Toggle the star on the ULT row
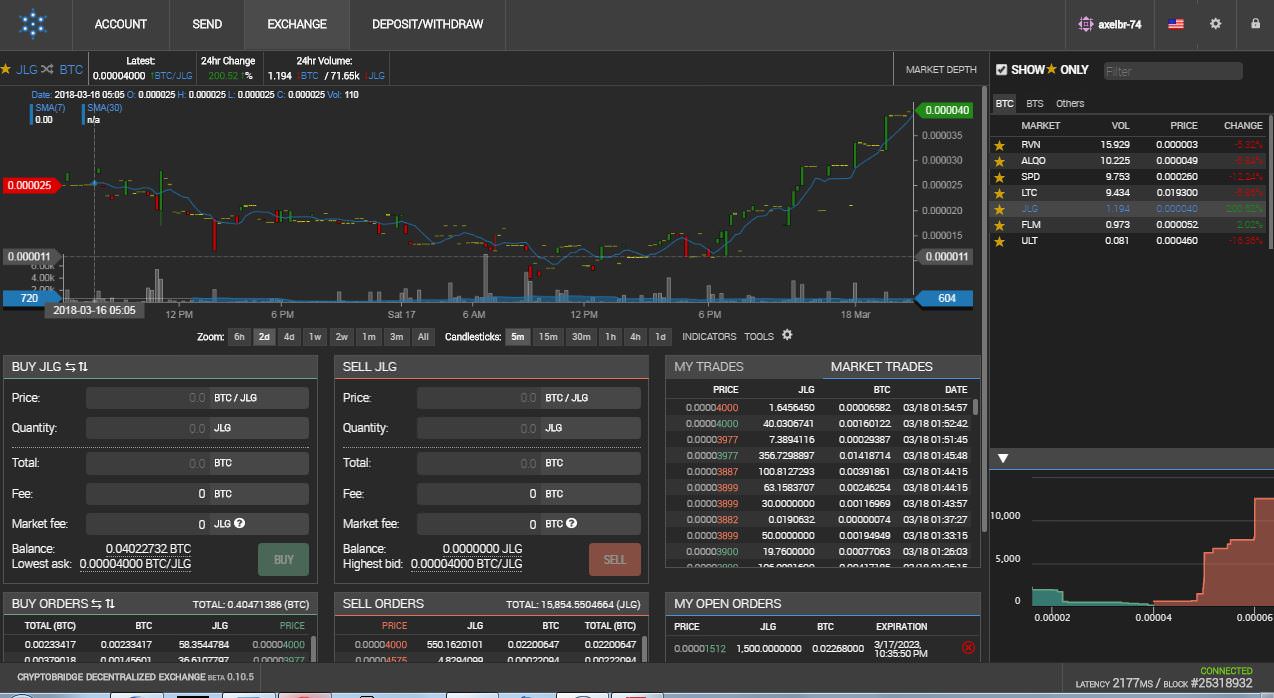Image resolution: width=1274 pixels, height=698 pixels. pos(999,241)
